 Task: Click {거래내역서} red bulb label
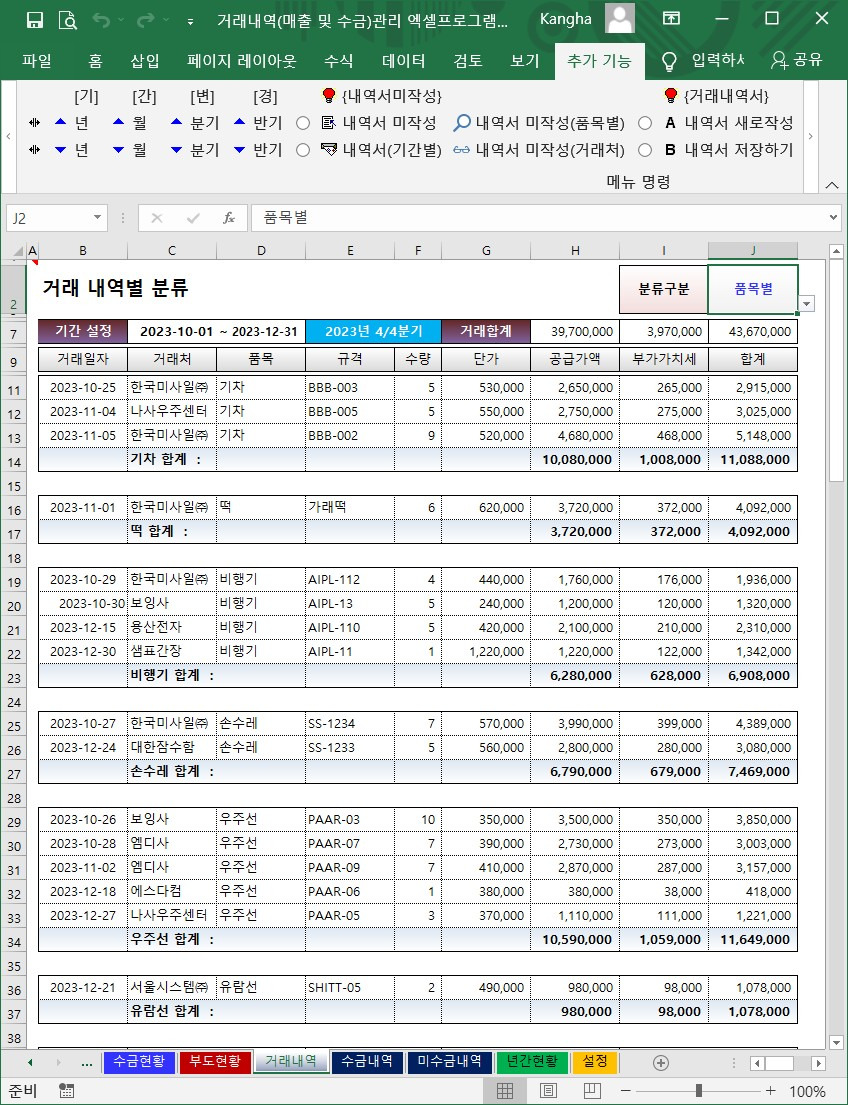pos(716,96)
